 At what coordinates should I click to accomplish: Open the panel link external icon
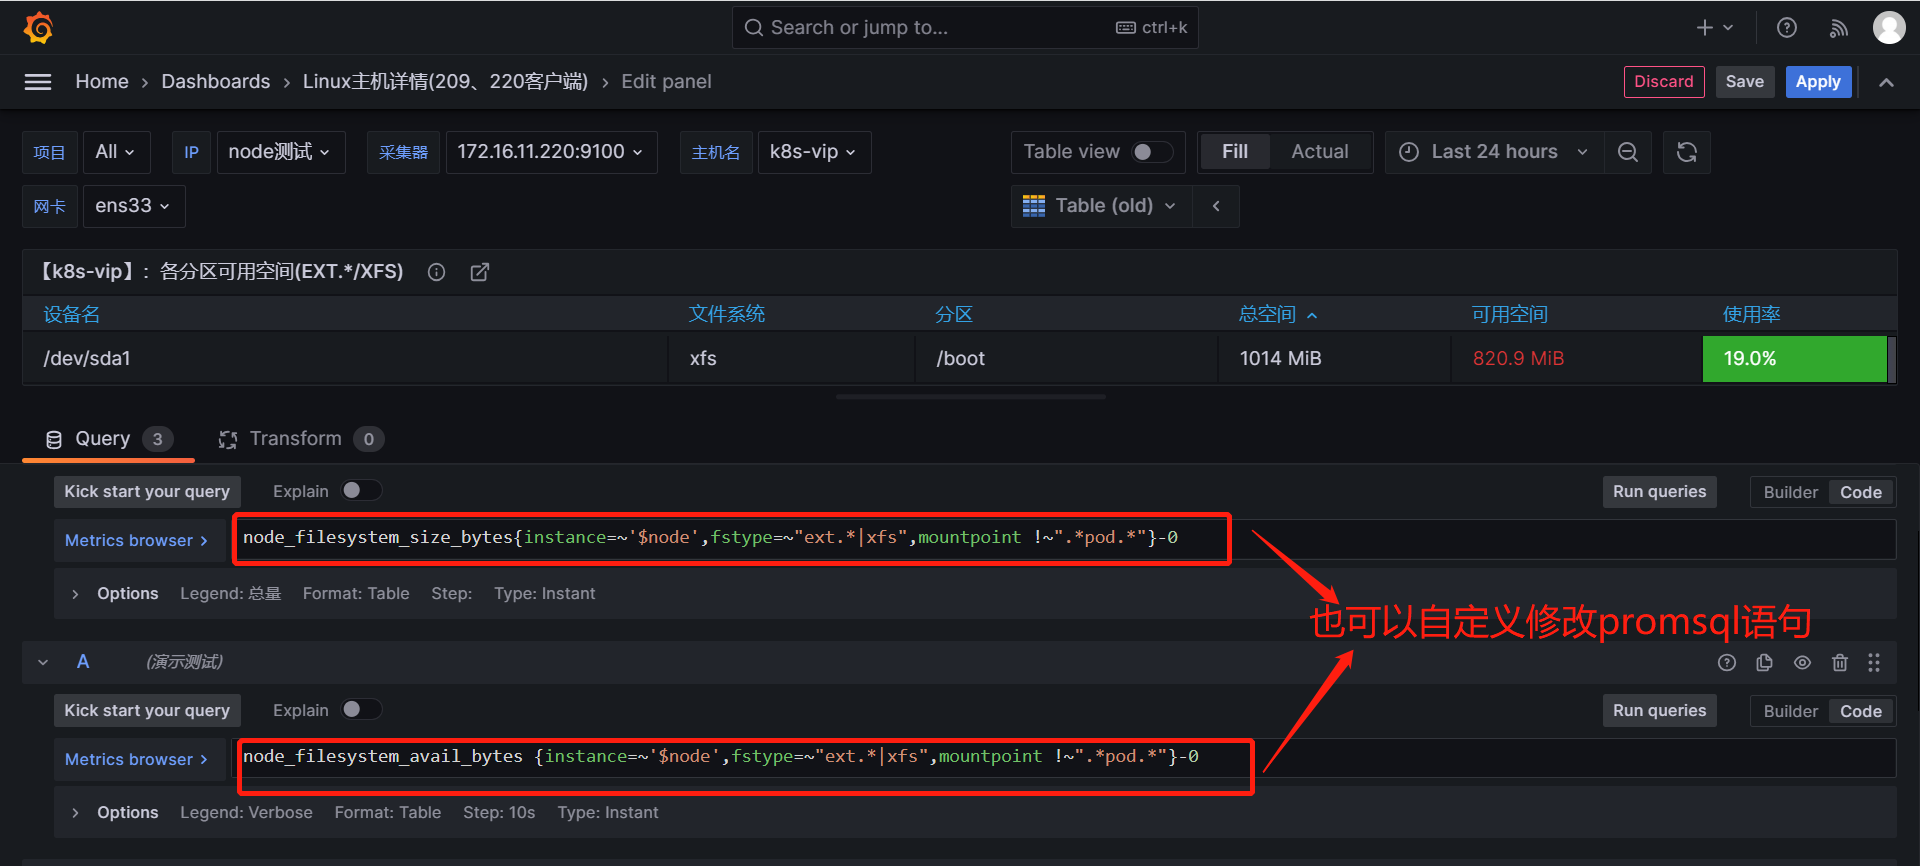(480, 272)
